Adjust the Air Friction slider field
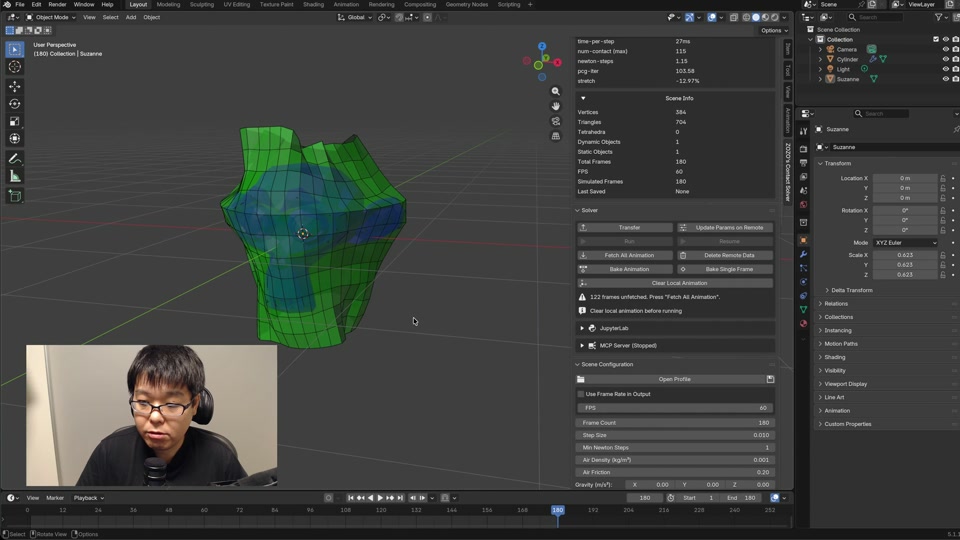Screen dimensions: 960x540 click(675, 472)
